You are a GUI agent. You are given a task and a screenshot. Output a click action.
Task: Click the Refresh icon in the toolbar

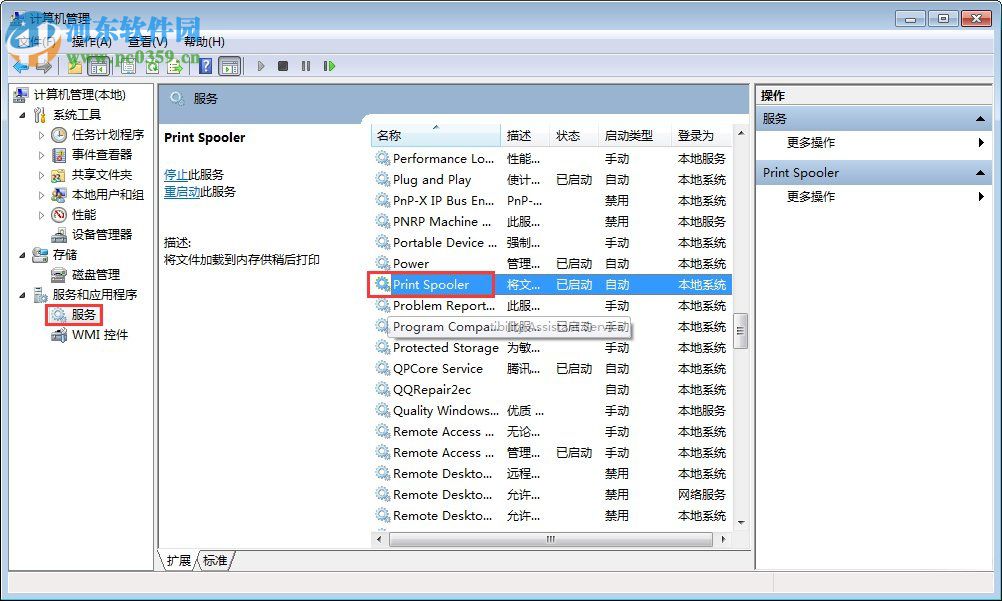coord(149,66)
